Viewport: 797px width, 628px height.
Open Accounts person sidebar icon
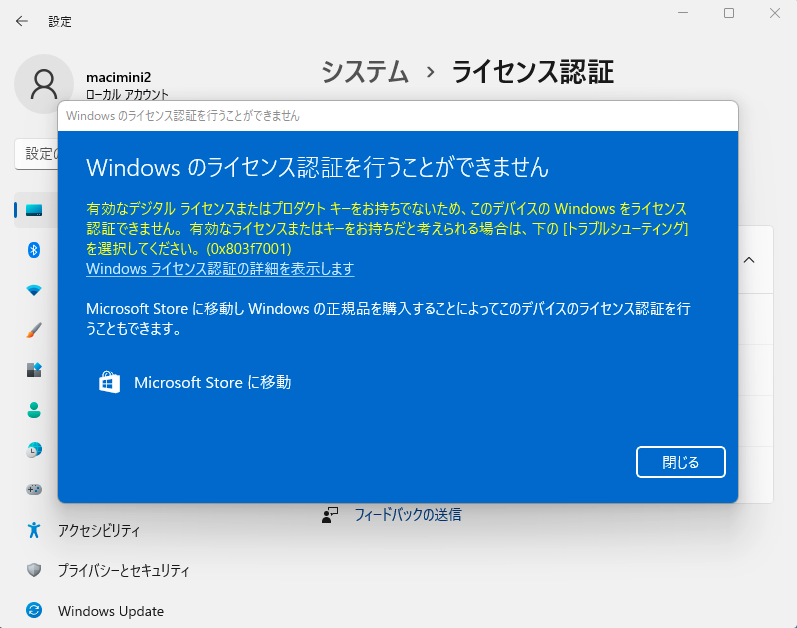pos(34,410)
